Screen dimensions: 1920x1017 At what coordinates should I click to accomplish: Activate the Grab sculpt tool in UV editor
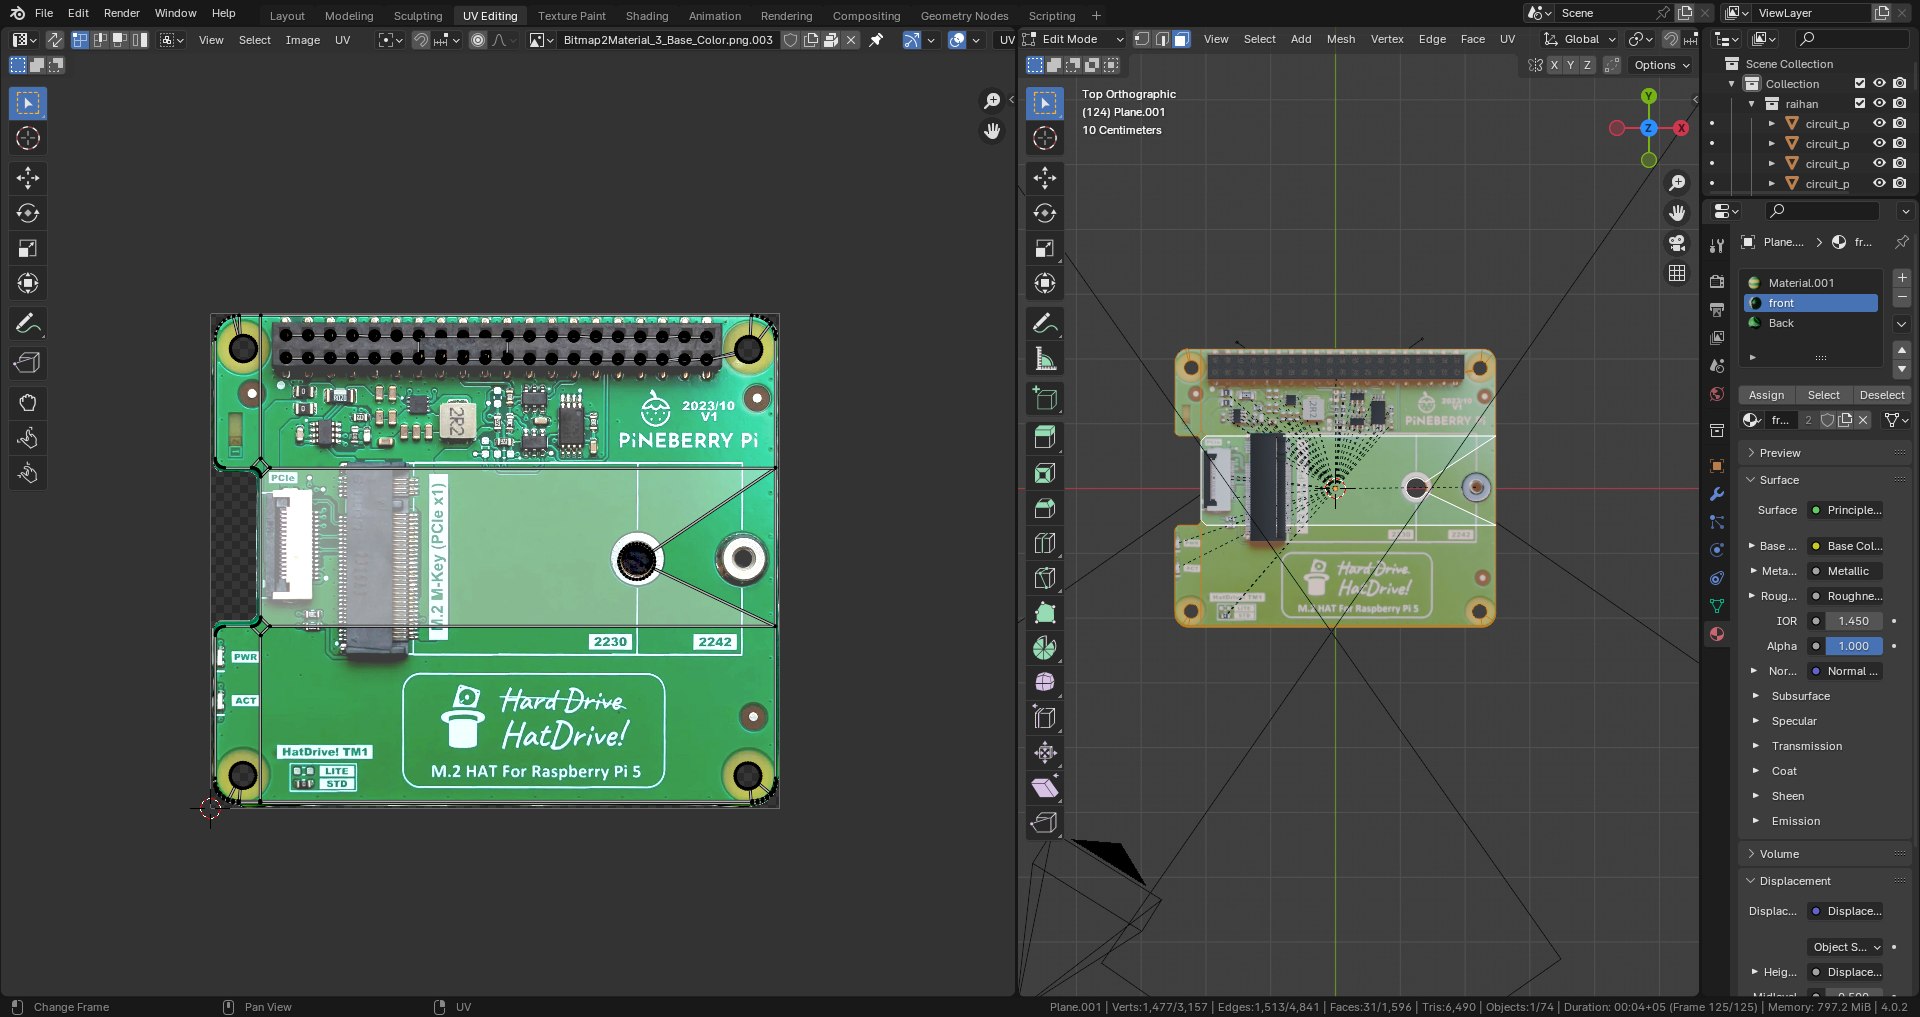pyautogui.click(x=28, y=403)
